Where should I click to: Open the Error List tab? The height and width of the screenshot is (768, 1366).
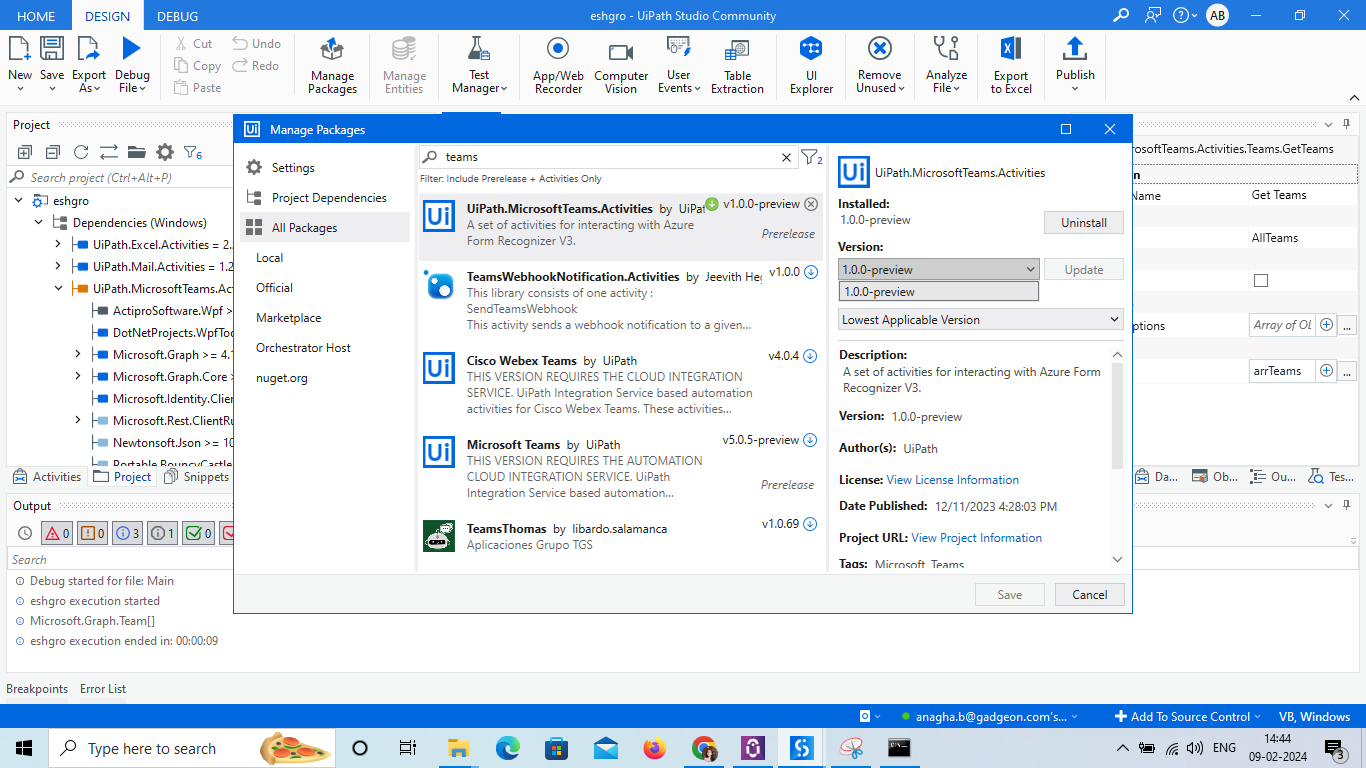pos(103,689)
